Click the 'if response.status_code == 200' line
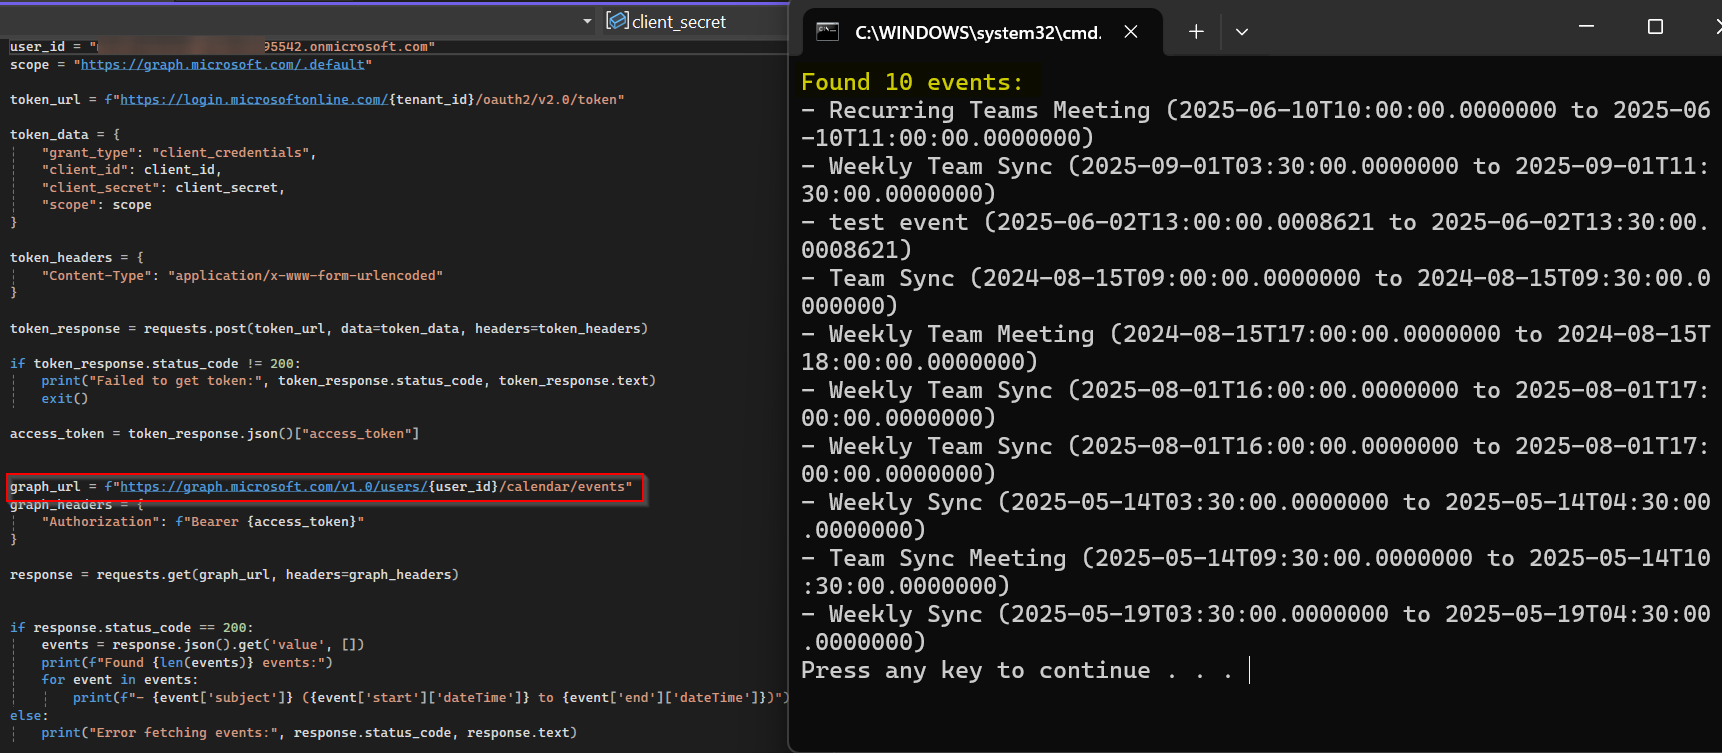 132,628
